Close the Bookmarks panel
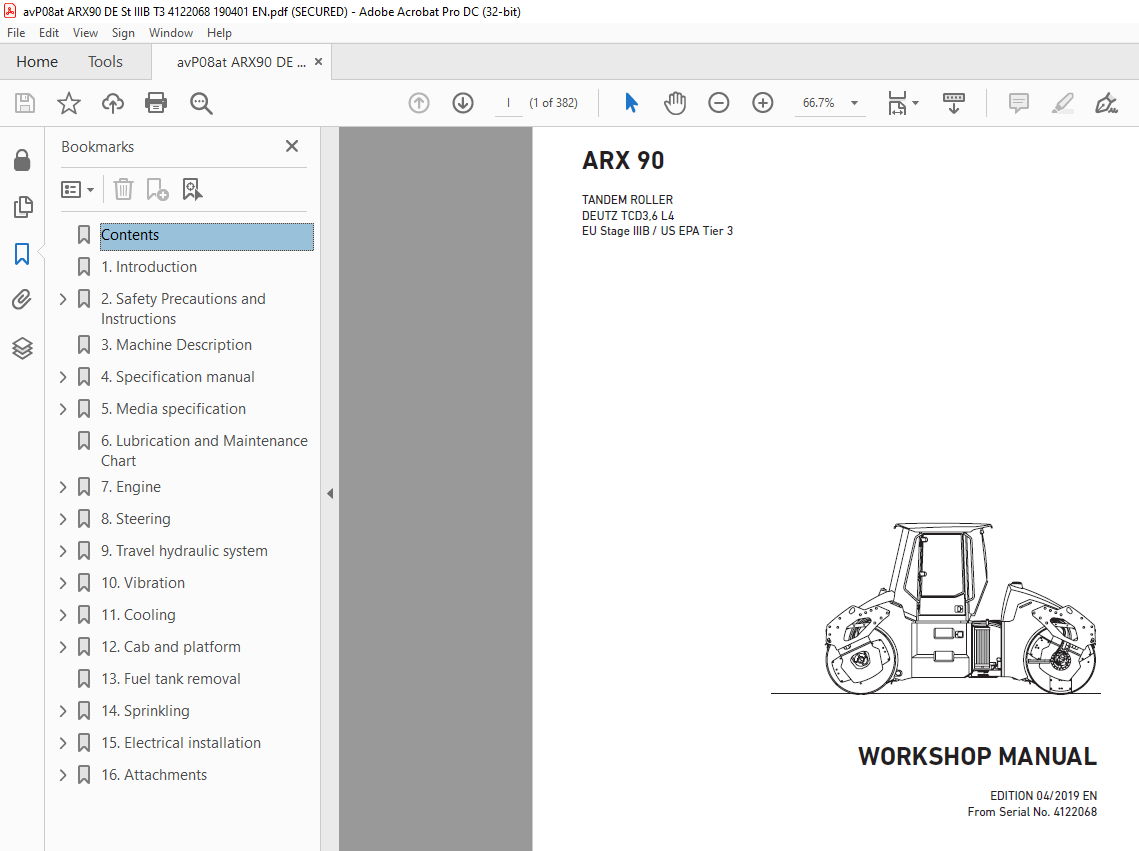Image resolution: width=1139 pixels, height=851 pixels. tap(292, 146)
